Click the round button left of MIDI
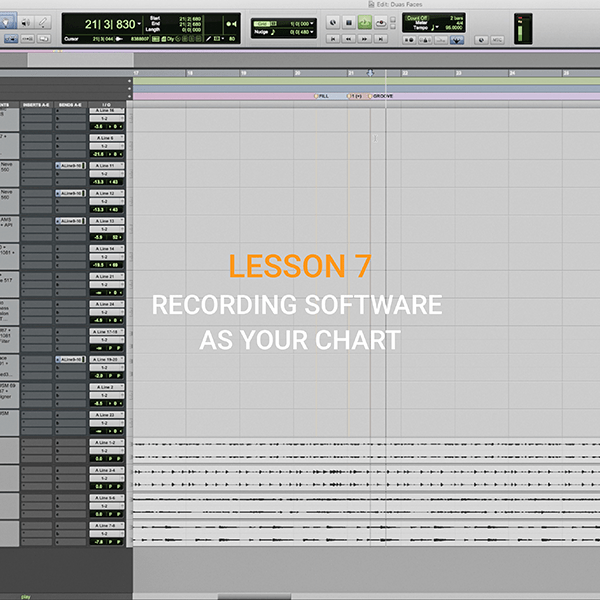The height and width of the screenshot is (600, 600). pos(481,40)
